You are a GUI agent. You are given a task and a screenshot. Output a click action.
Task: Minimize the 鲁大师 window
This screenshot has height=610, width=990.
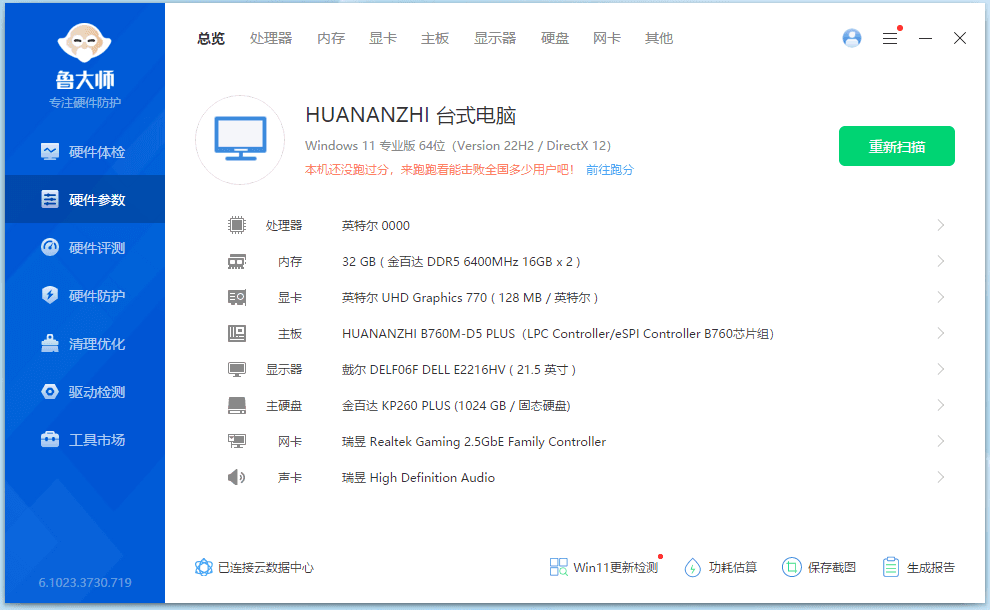pos(925,39)
